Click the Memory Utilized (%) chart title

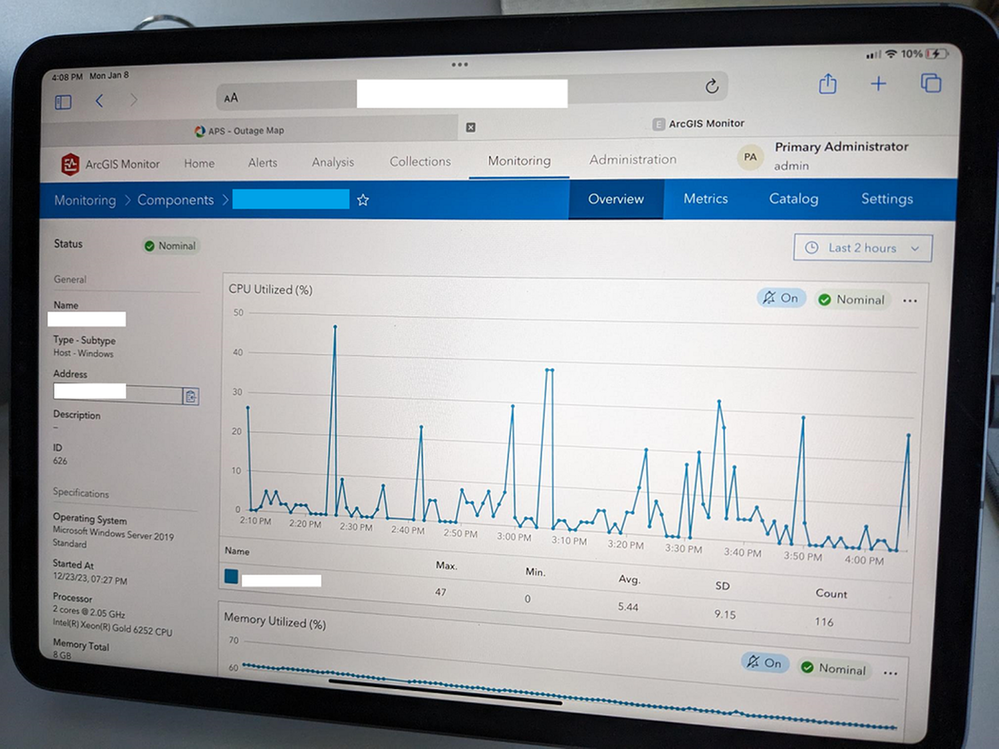click(x=275, y=620)
